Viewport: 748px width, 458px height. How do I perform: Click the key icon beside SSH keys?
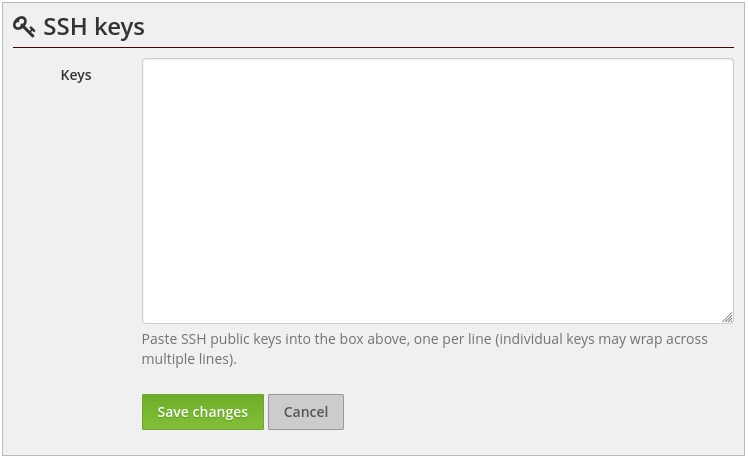[24, 27]
